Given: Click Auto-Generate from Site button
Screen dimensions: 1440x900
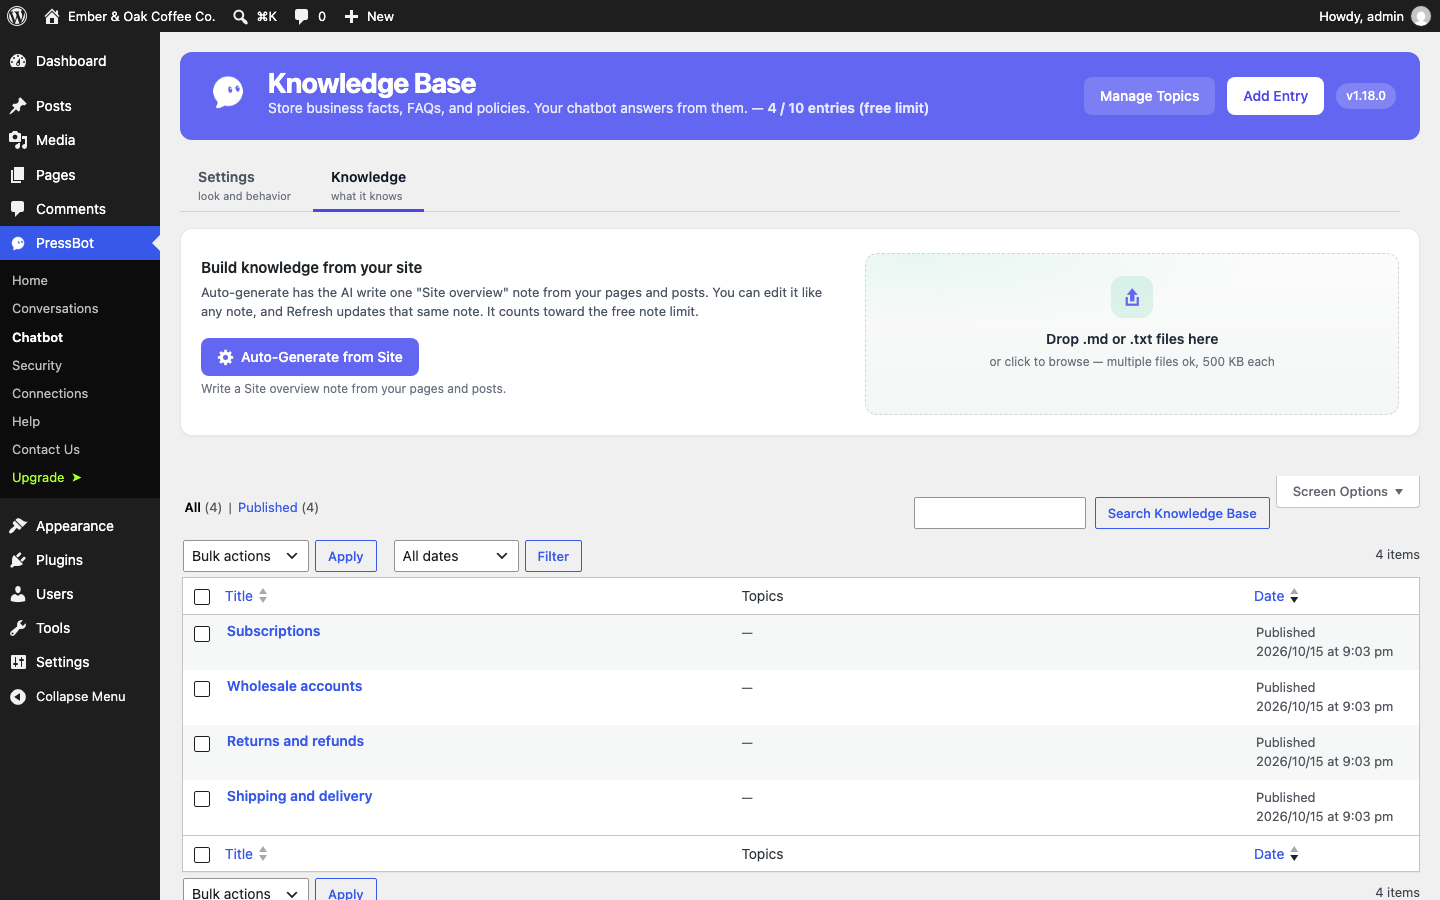Looking at the screenshot, I should tap(310, 357).
